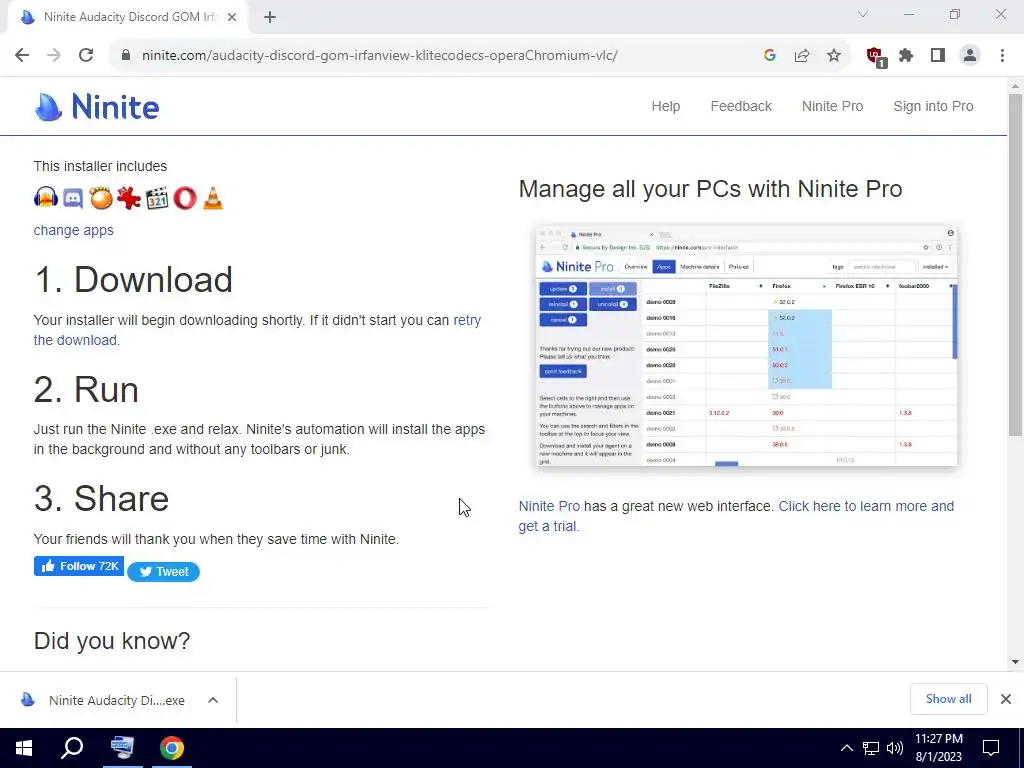Image resolution: width=1024 pixels, height=768 pixels.
Task: Click Sign into Pro
Action: pyautogui.click(x=933, y=106)
